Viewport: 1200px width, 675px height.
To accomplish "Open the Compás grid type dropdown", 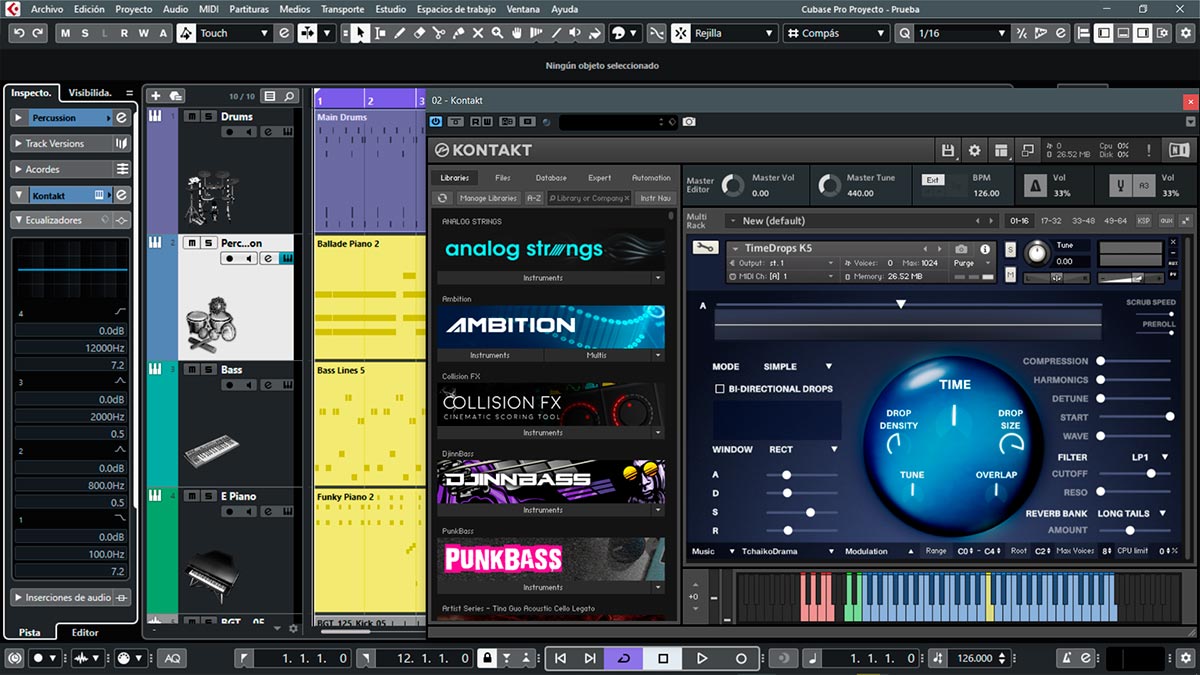I will click(835, 33).
